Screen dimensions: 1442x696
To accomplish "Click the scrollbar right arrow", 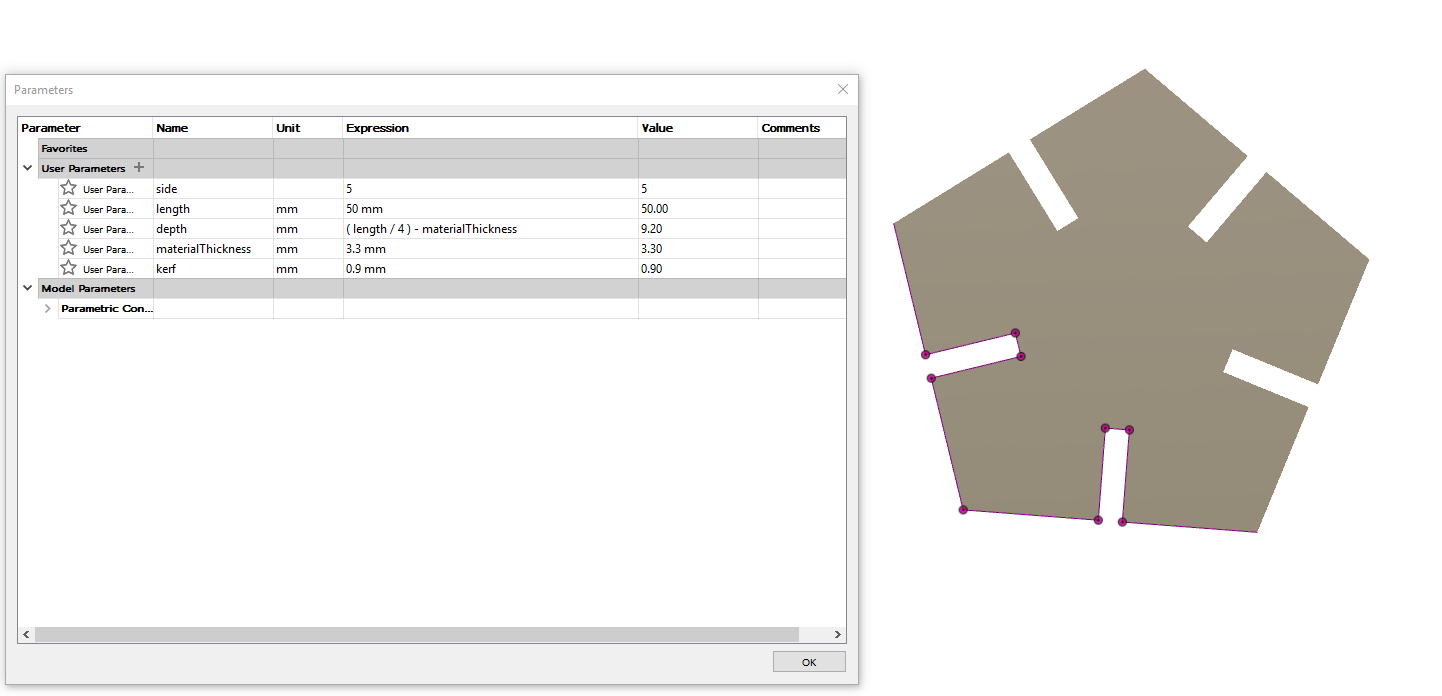I will pos(838,634).
